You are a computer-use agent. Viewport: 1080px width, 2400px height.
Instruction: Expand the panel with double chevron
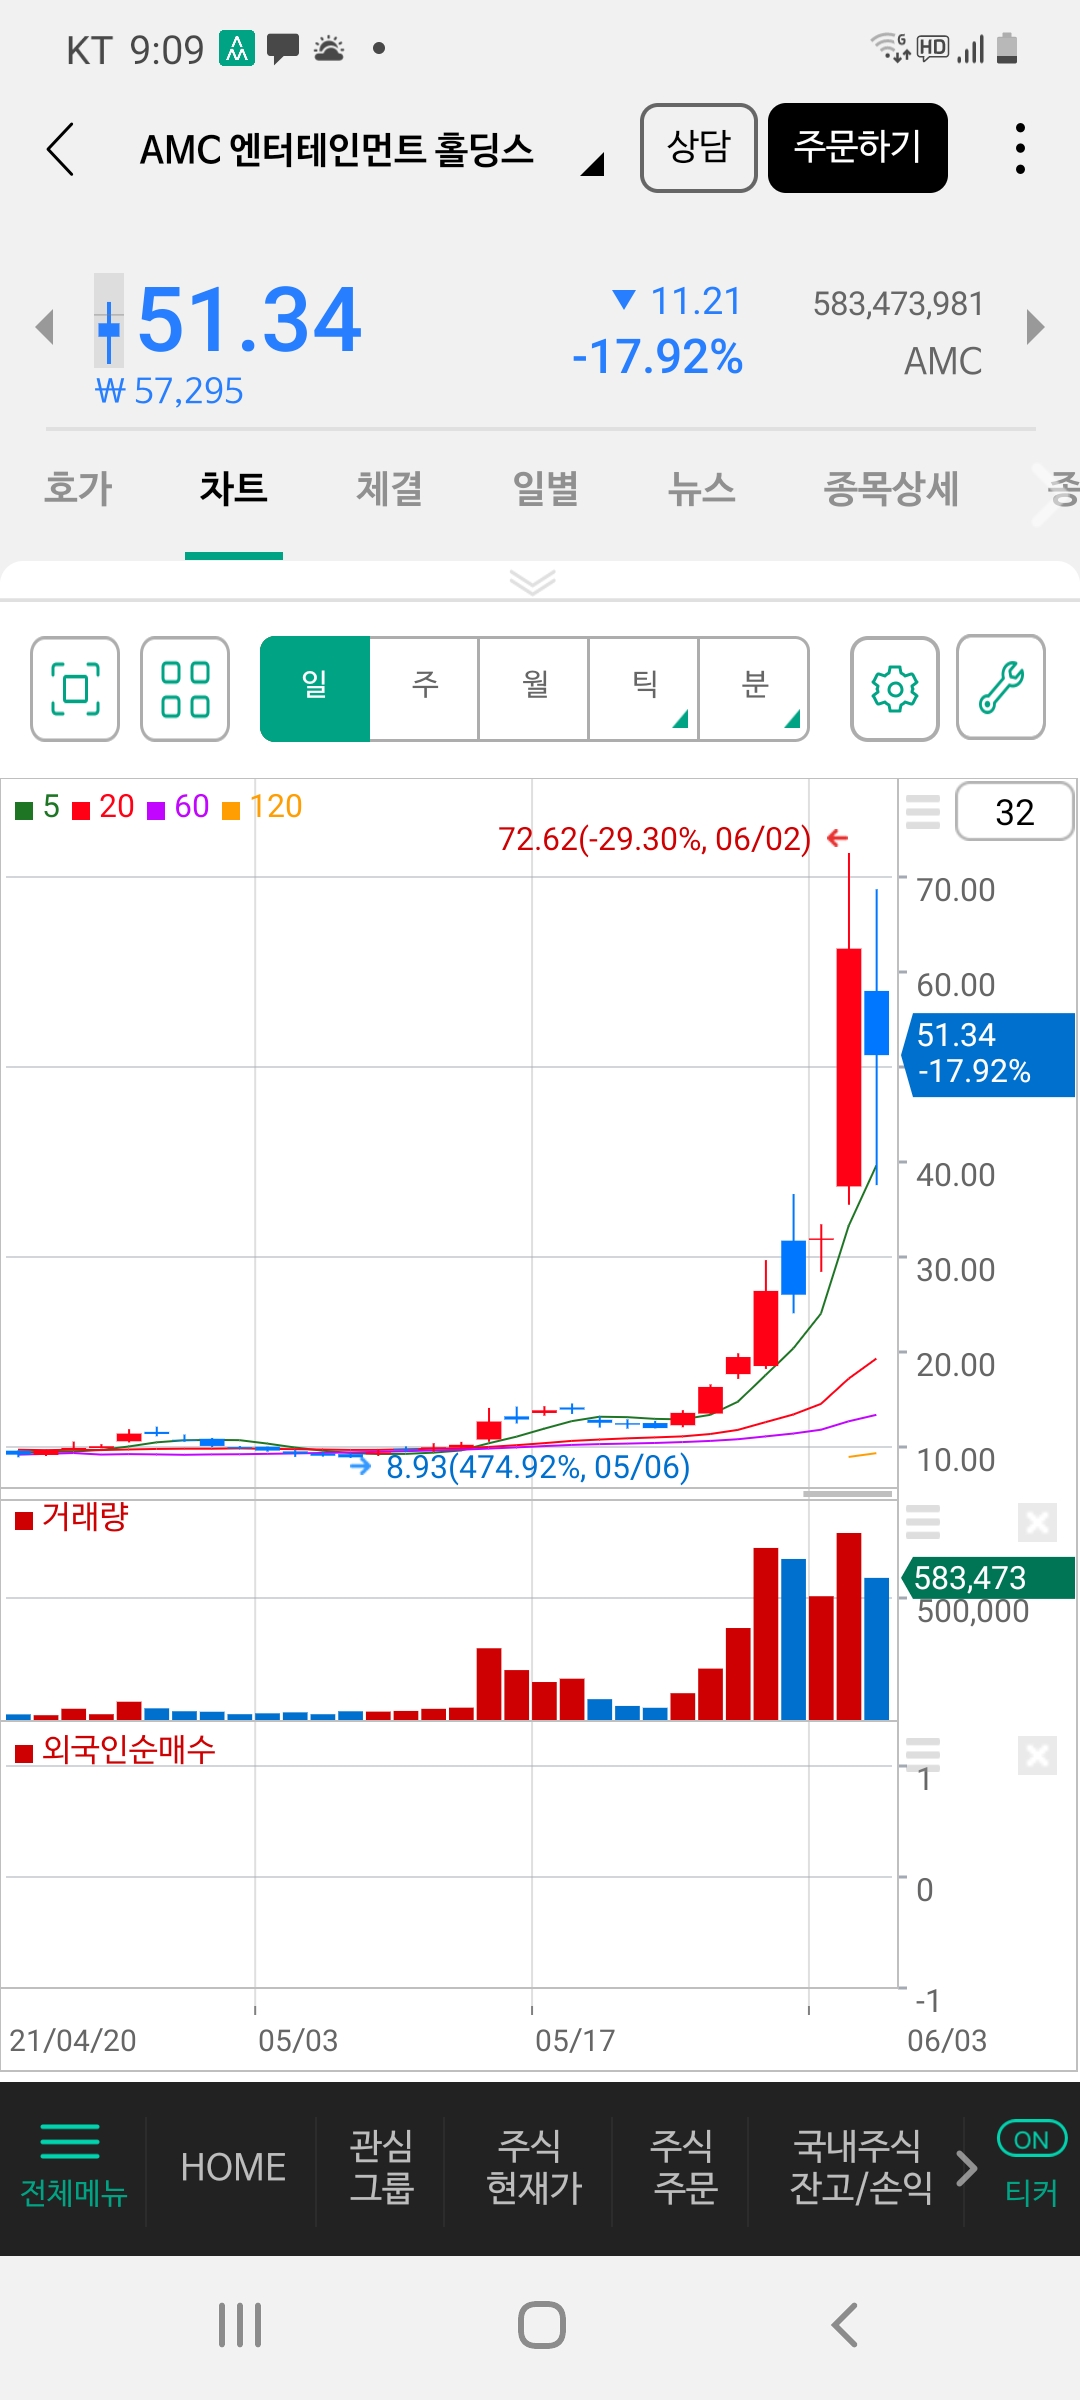tap(532, 582)
